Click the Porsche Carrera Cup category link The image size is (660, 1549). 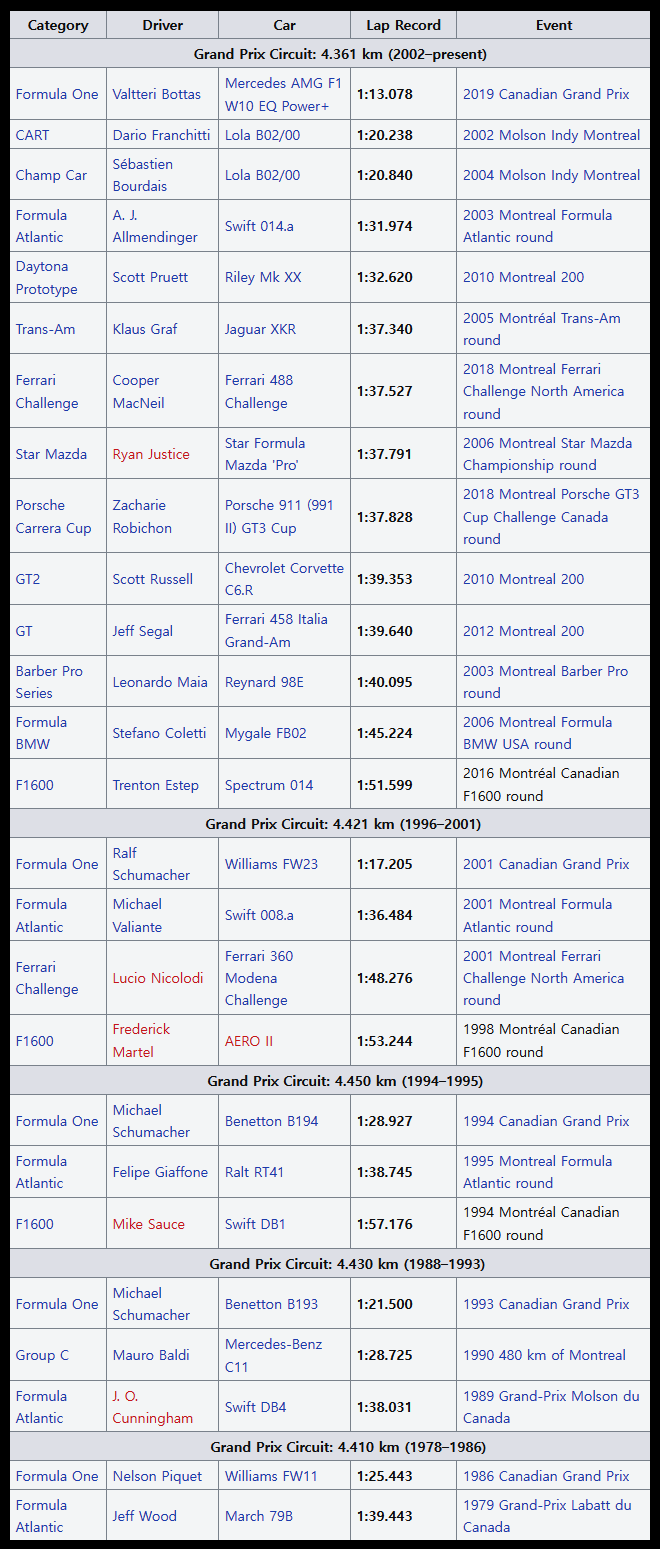click(53, 516)
